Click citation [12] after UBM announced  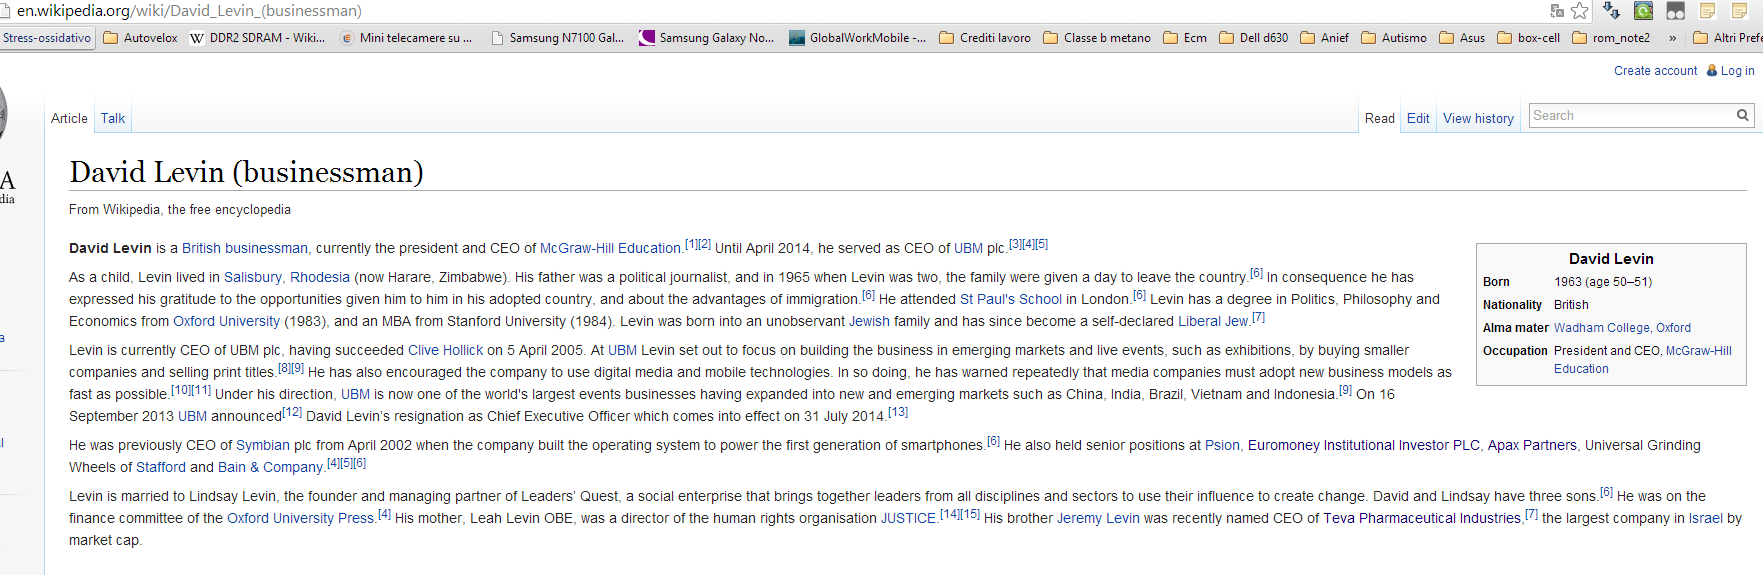[292, 412]
